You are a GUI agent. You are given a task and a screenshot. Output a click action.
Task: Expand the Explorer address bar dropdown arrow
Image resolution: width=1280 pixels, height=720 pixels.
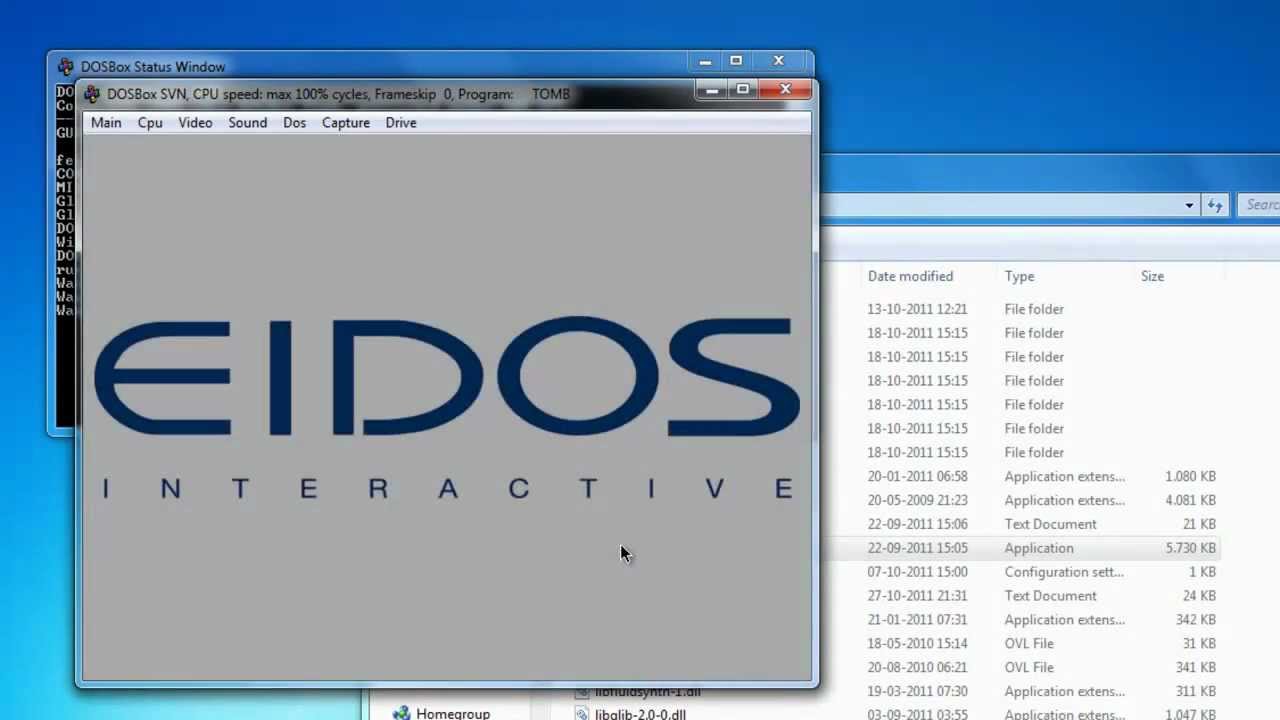tap(1189, 205)
